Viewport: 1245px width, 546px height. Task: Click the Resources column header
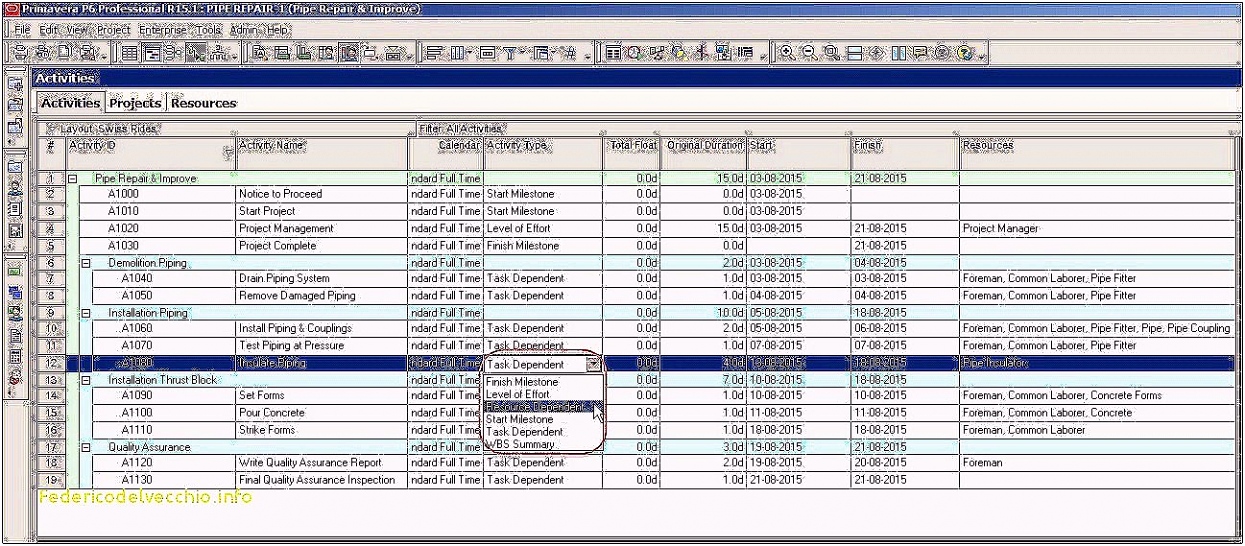[1096, 153]
